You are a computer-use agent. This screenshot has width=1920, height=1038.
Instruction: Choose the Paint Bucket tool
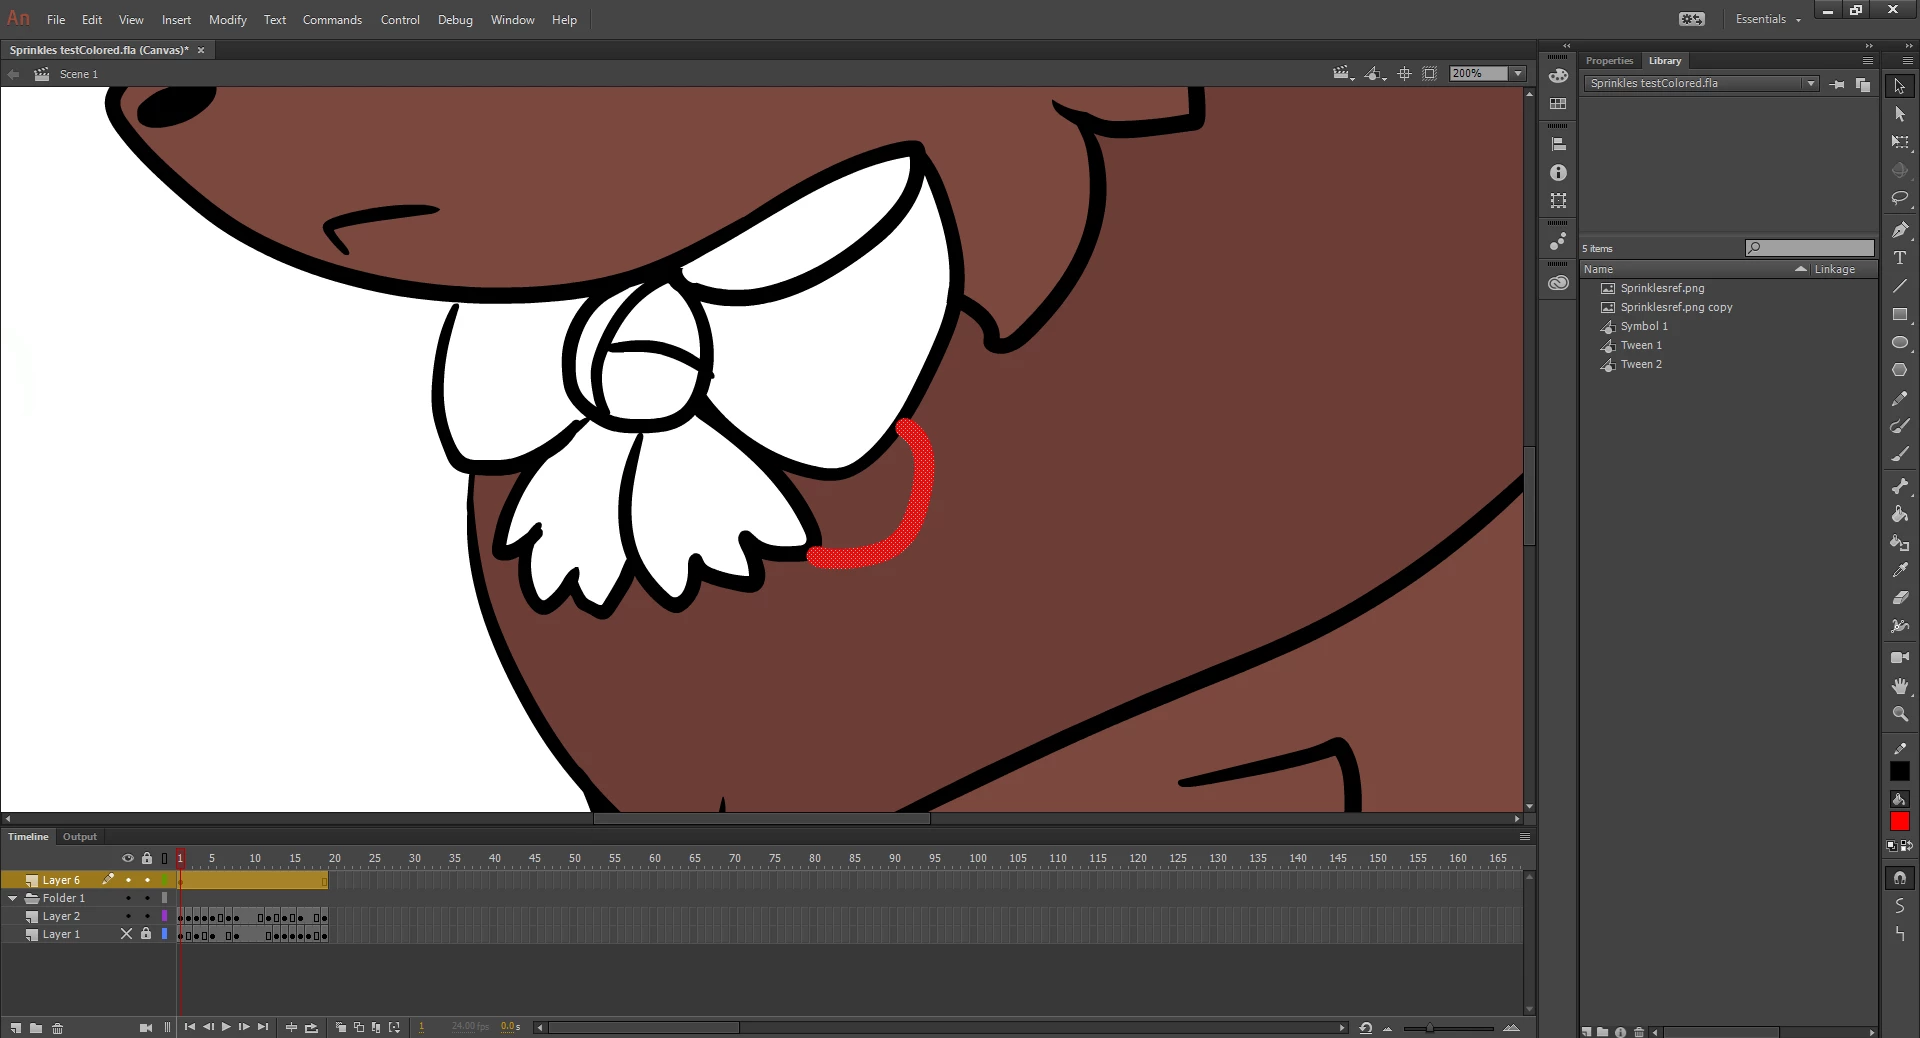click(1900, 514)
